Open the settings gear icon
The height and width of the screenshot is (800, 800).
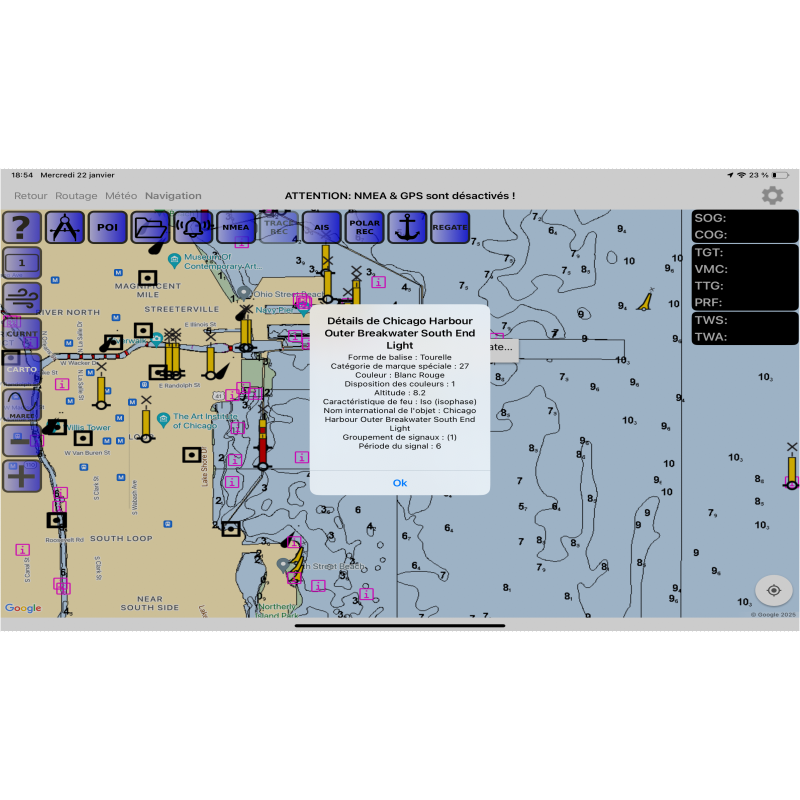[772, 196]
